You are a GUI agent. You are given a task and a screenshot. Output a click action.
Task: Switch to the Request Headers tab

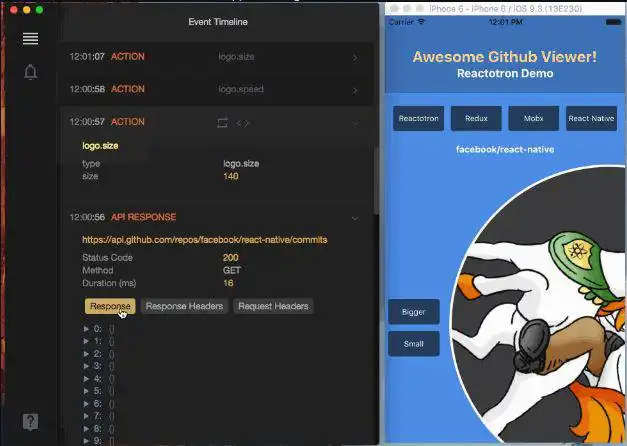[274, 306]
